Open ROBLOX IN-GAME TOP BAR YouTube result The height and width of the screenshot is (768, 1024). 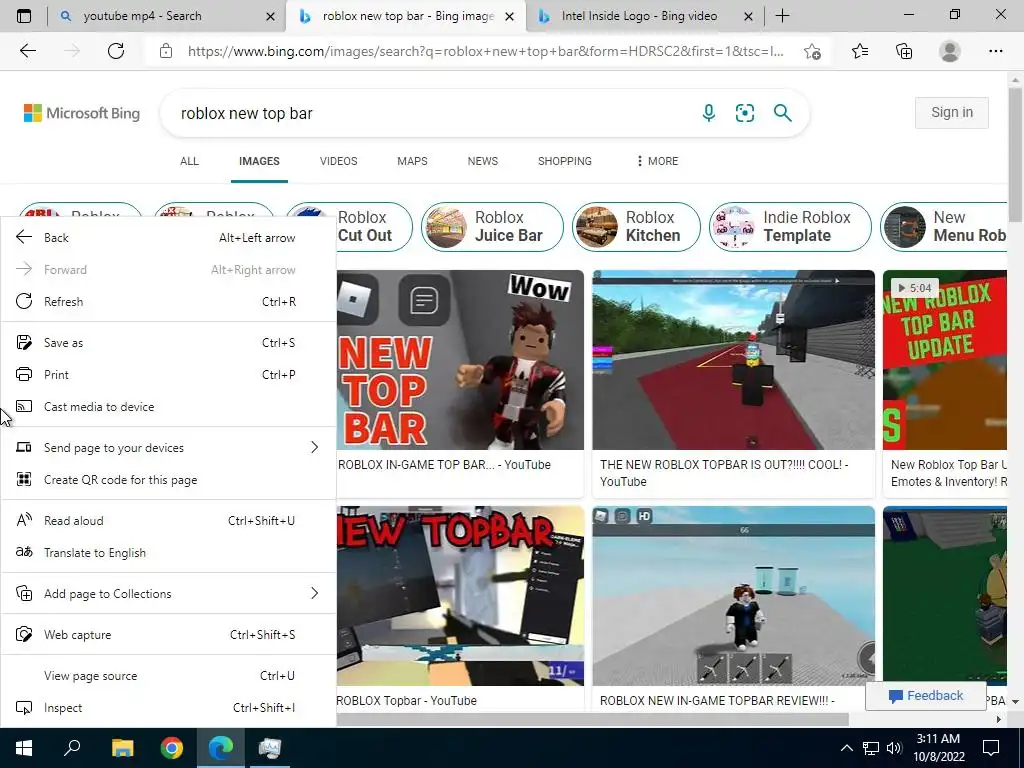click(444, 465)
